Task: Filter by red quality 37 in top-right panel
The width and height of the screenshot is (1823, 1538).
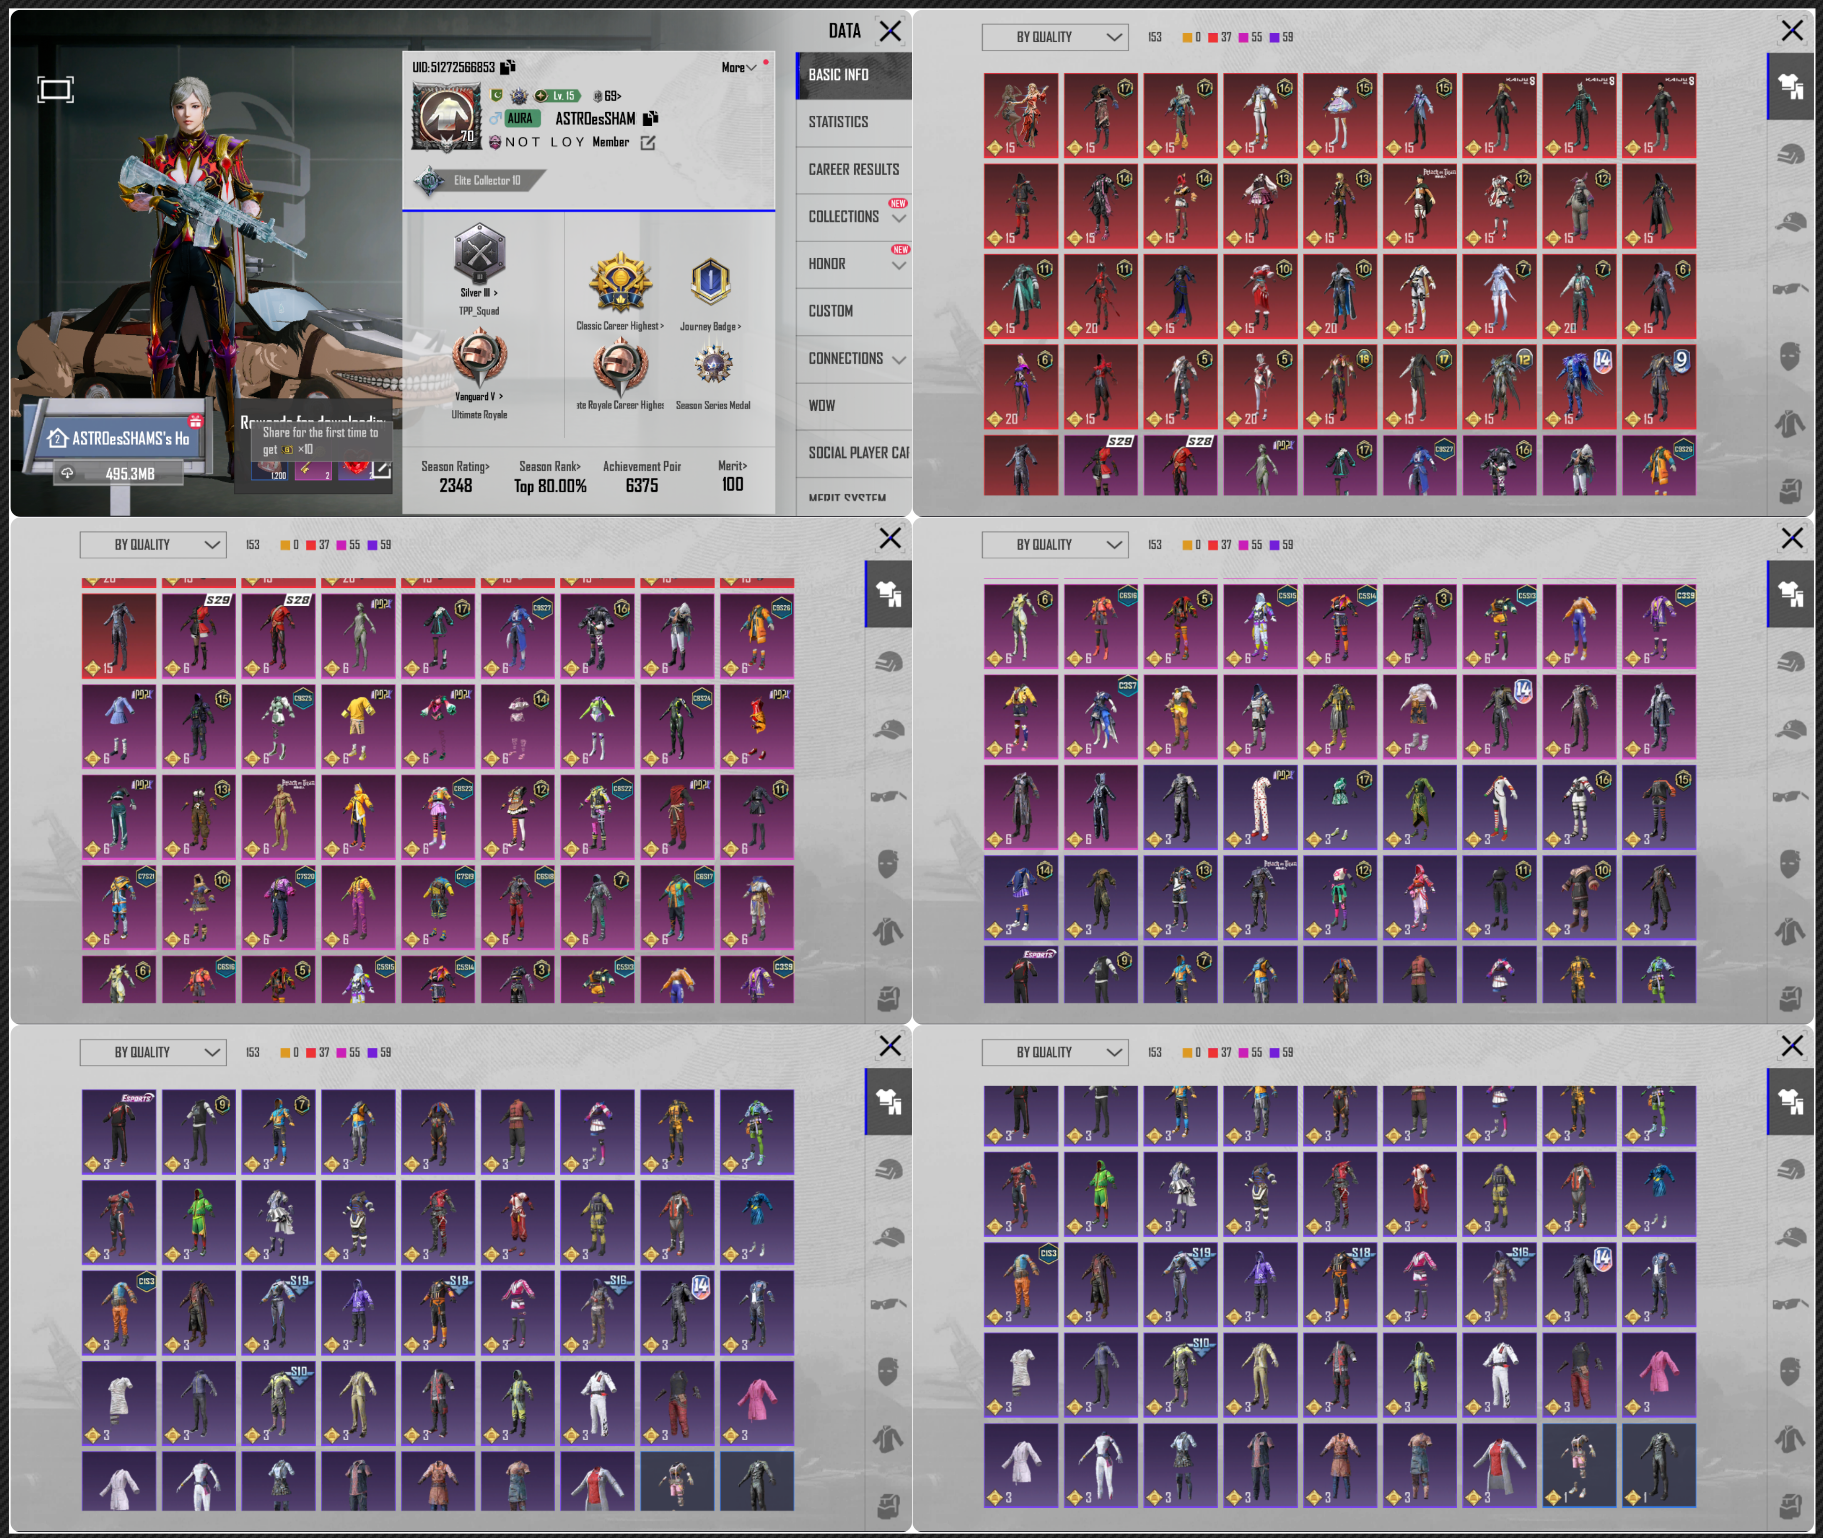Action: 1220,37
